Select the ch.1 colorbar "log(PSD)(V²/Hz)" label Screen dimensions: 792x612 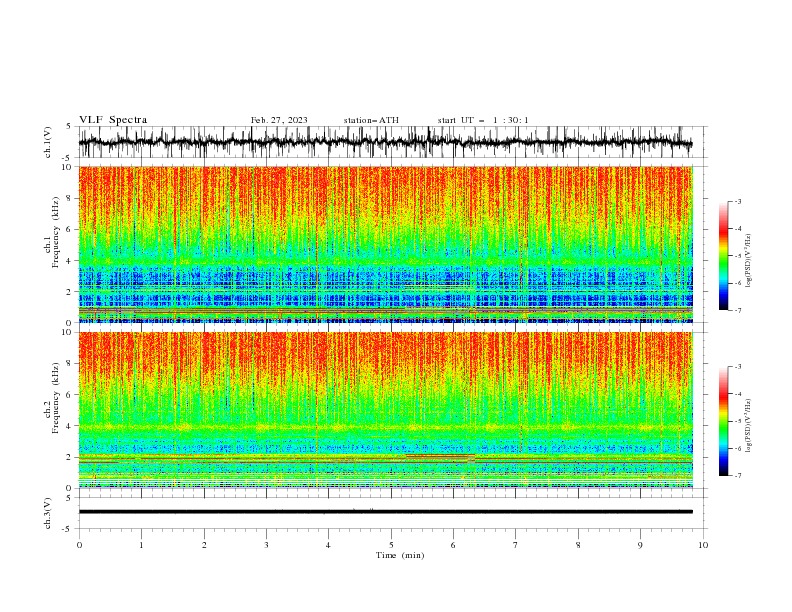coord(748,261)
